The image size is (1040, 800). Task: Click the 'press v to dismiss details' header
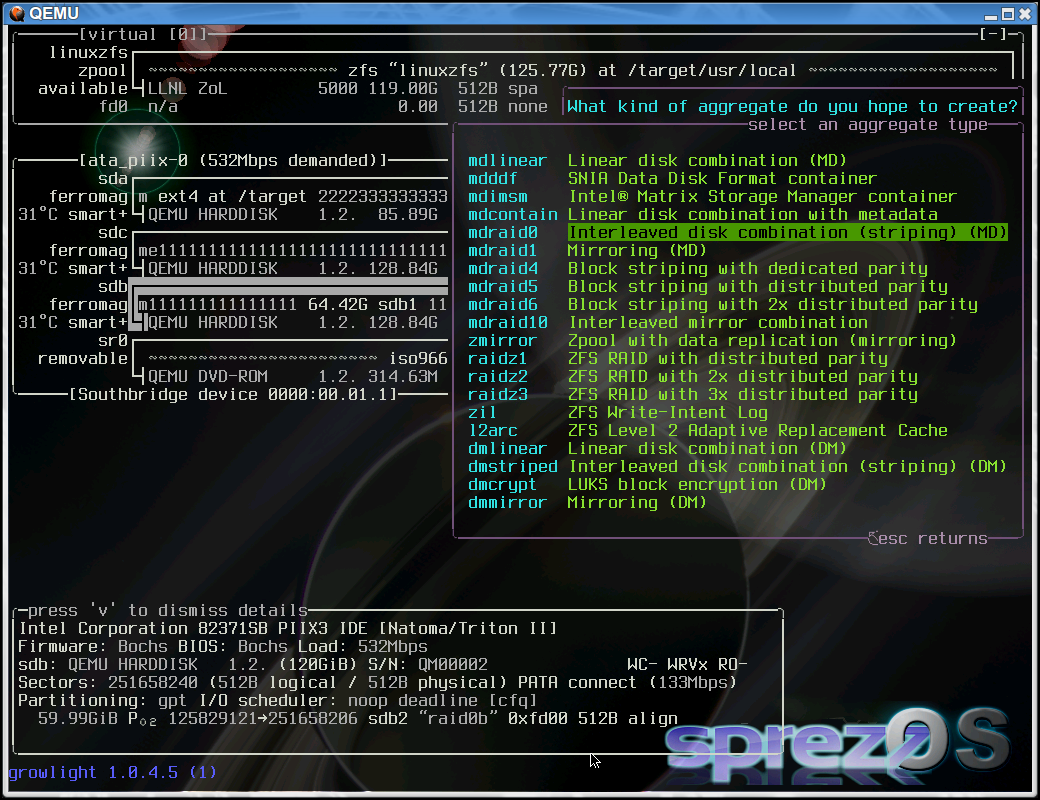[x=167, y=611]
